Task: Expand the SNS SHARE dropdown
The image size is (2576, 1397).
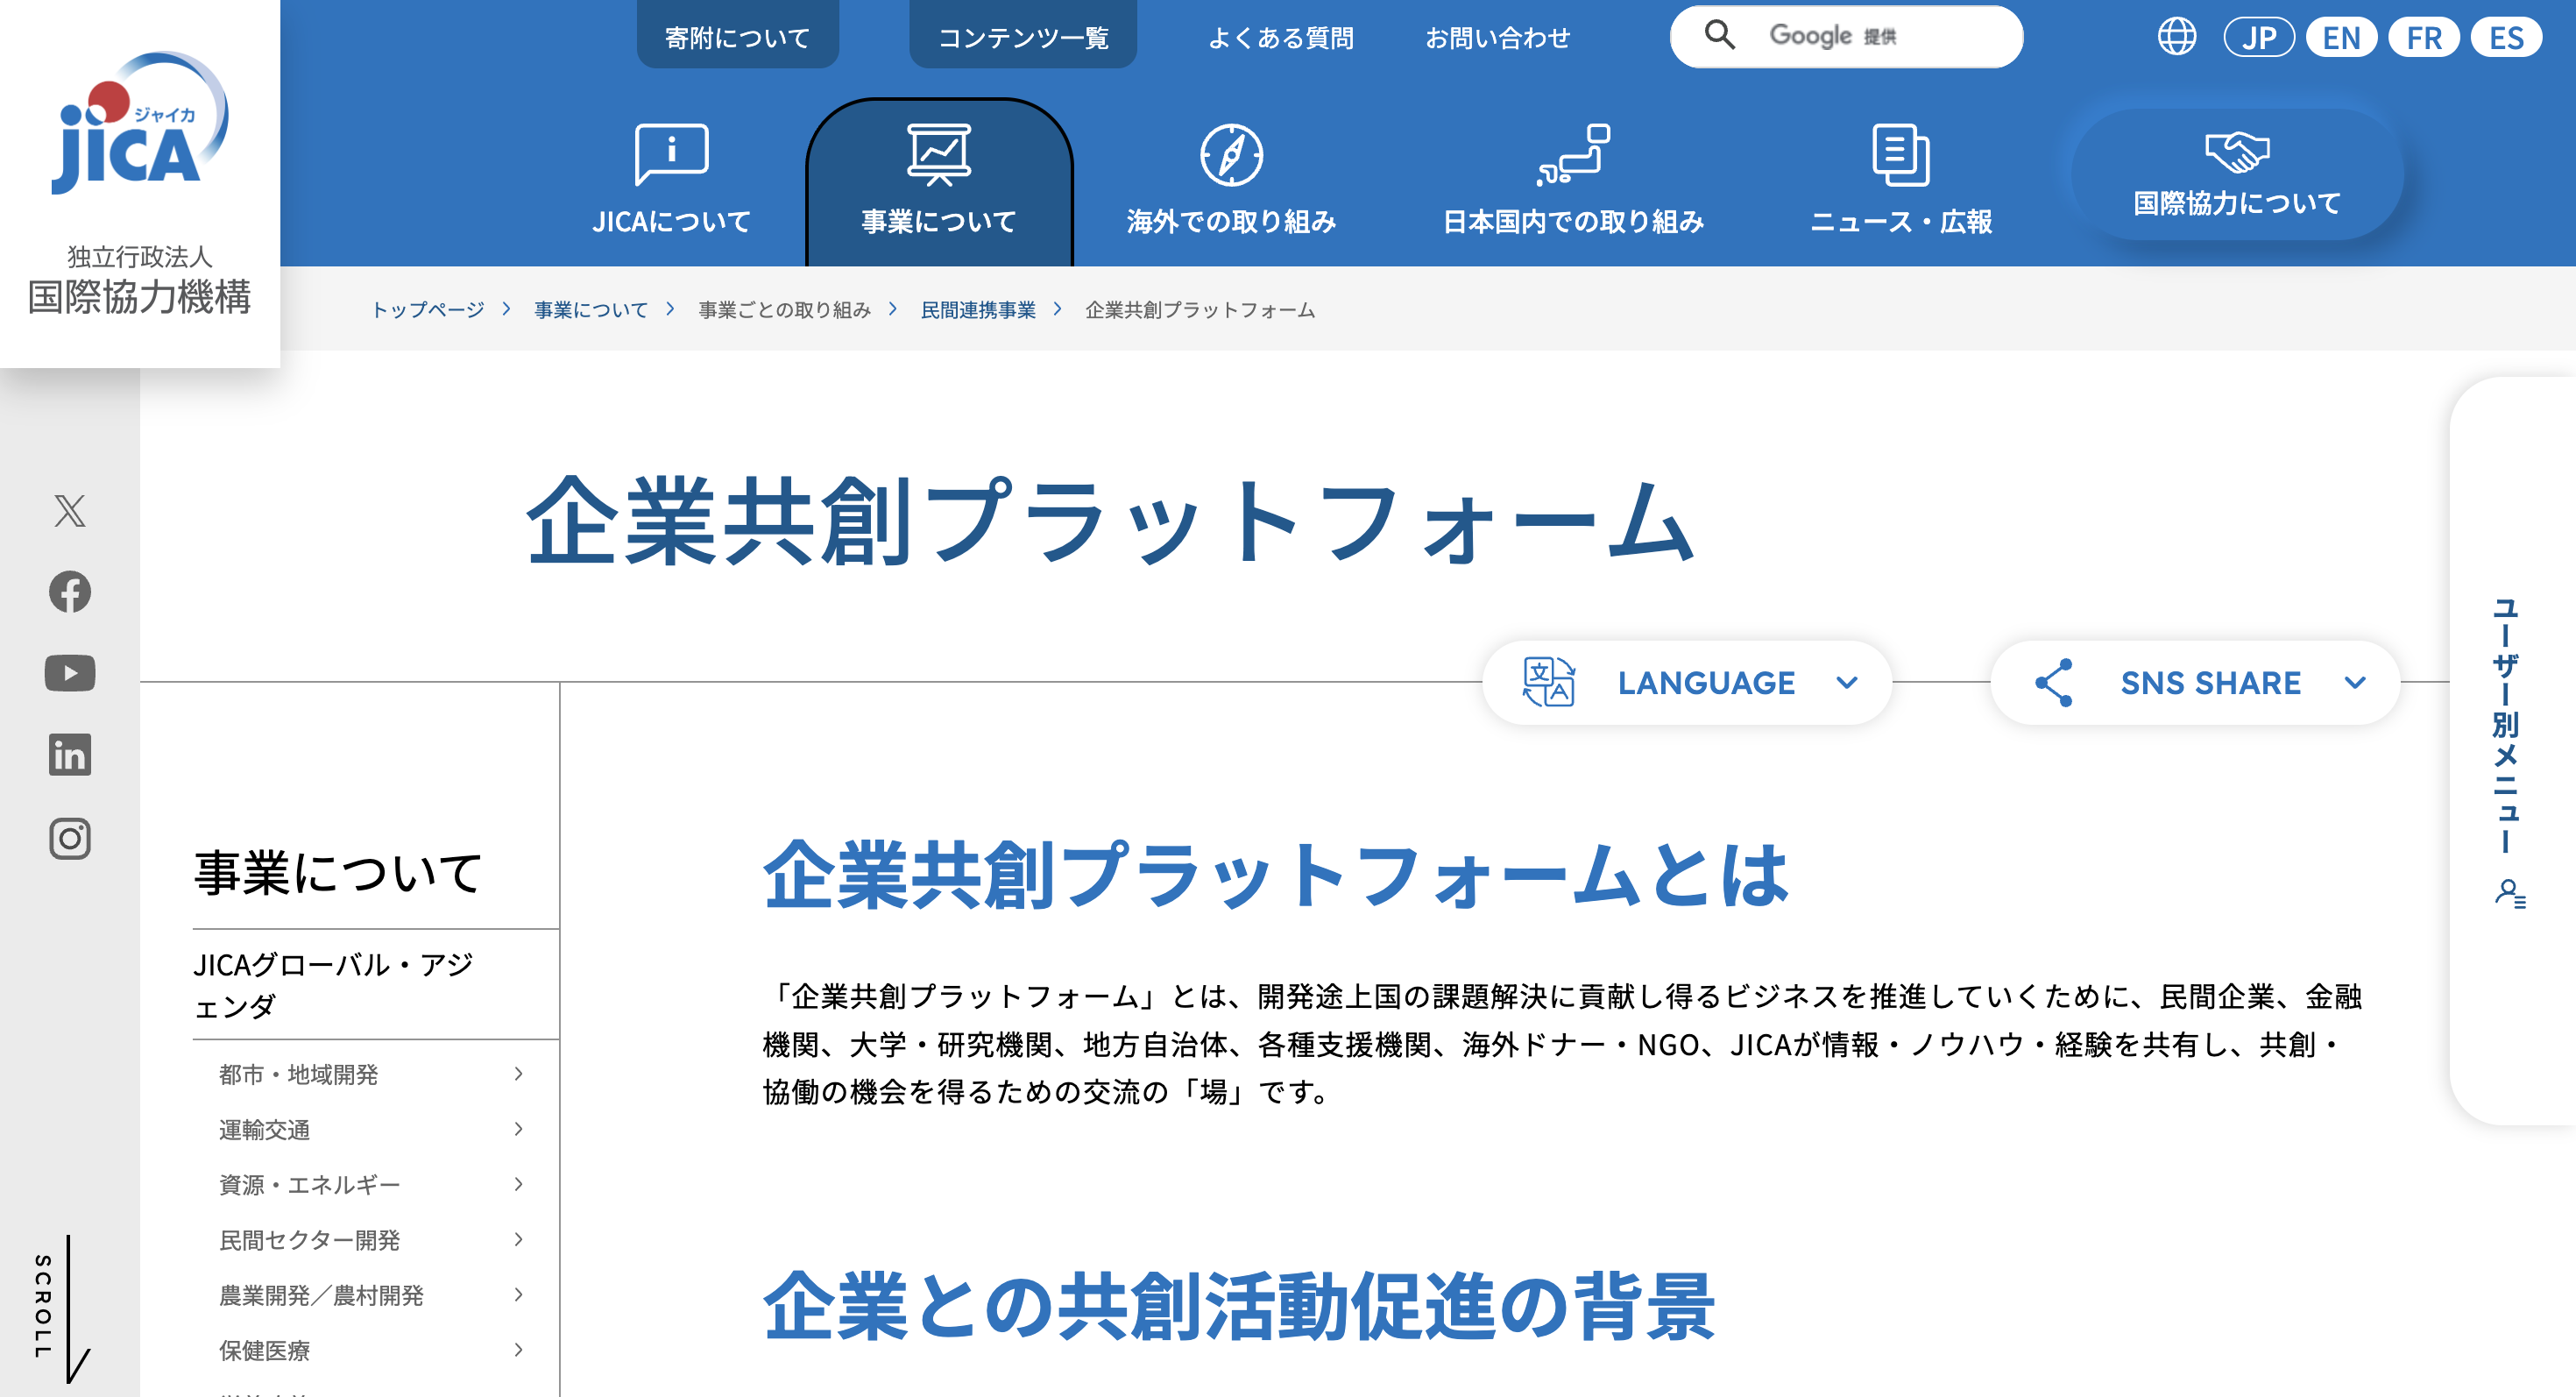Action: click(2195, 682)
